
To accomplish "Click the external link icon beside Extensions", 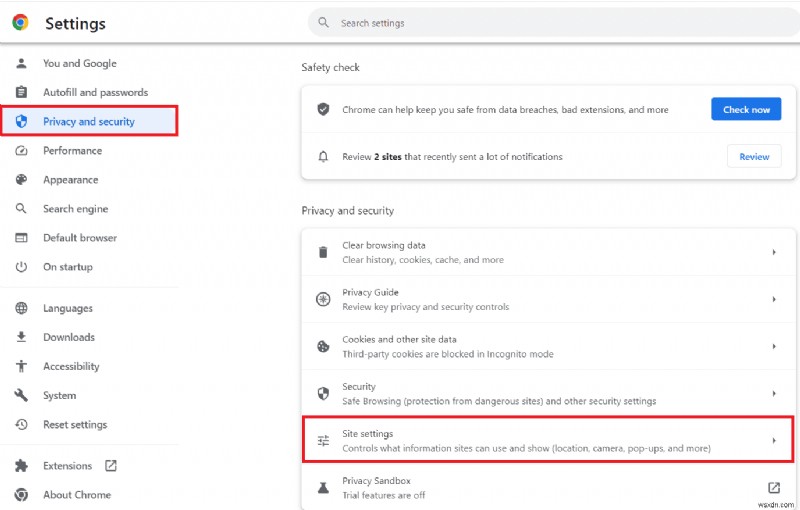I will (111, 466).
